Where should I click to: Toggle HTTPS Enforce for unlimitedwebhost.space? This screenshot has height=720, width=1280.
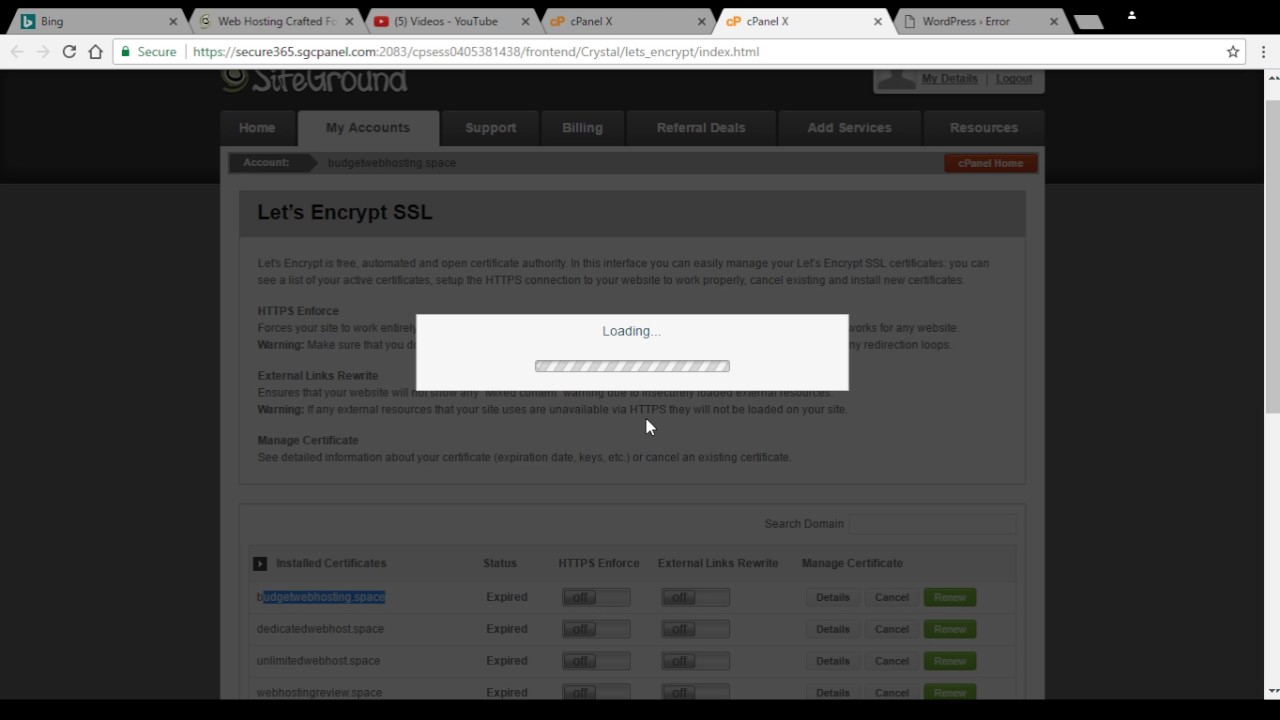596,661
